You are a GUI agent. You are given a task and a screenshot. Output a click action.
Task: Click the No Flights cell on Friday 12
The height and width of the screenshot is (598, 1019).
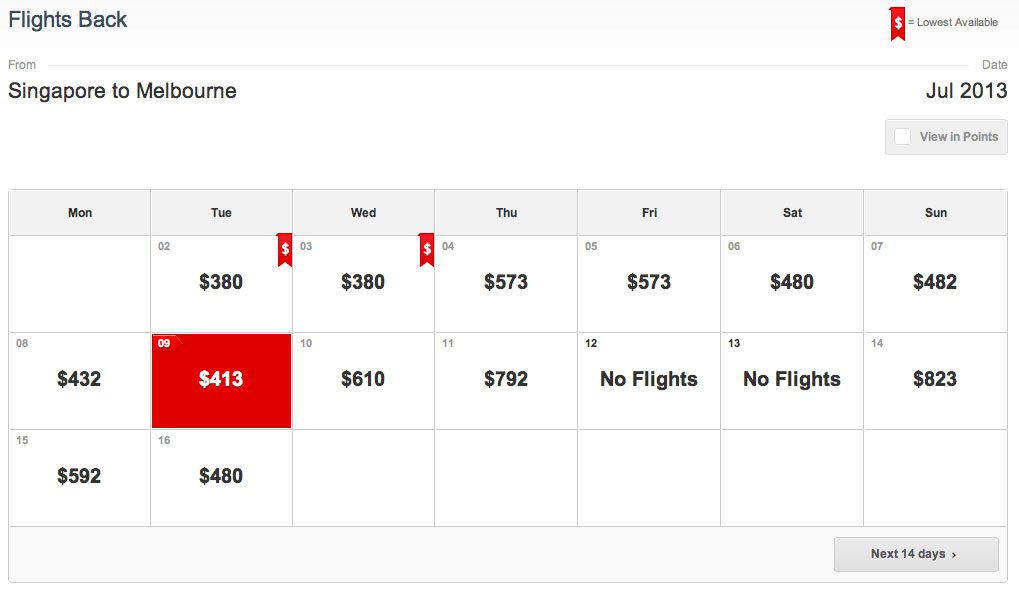pos(649,379)
